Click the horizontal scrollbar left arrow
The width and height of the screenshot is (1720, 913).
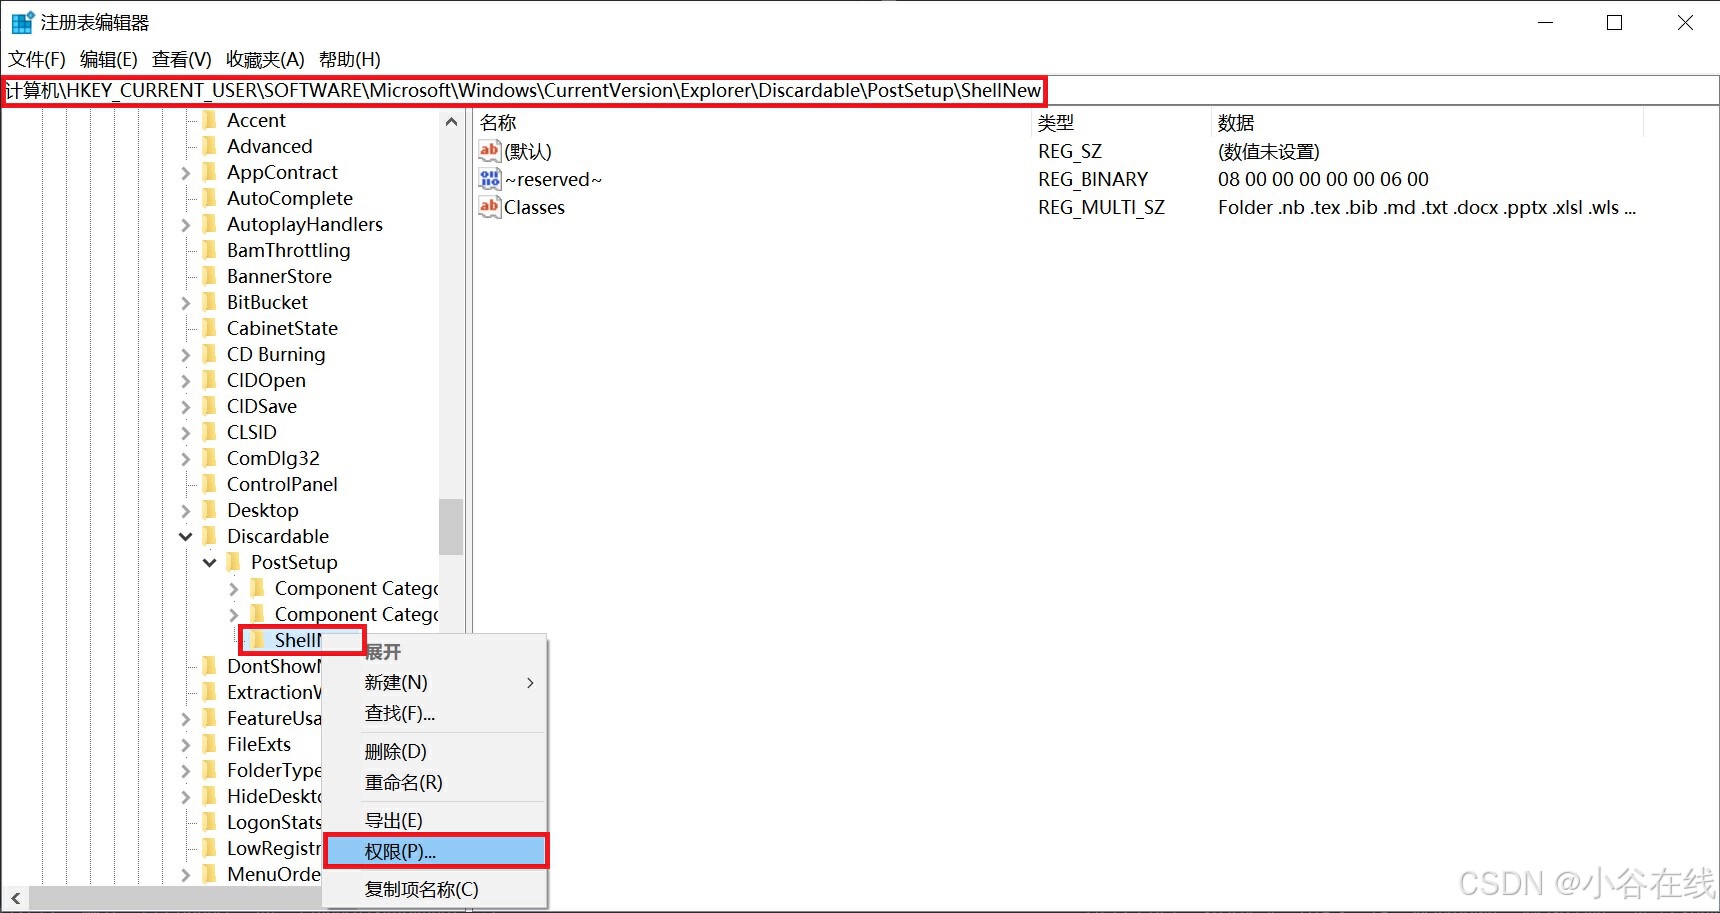[15, 898]
